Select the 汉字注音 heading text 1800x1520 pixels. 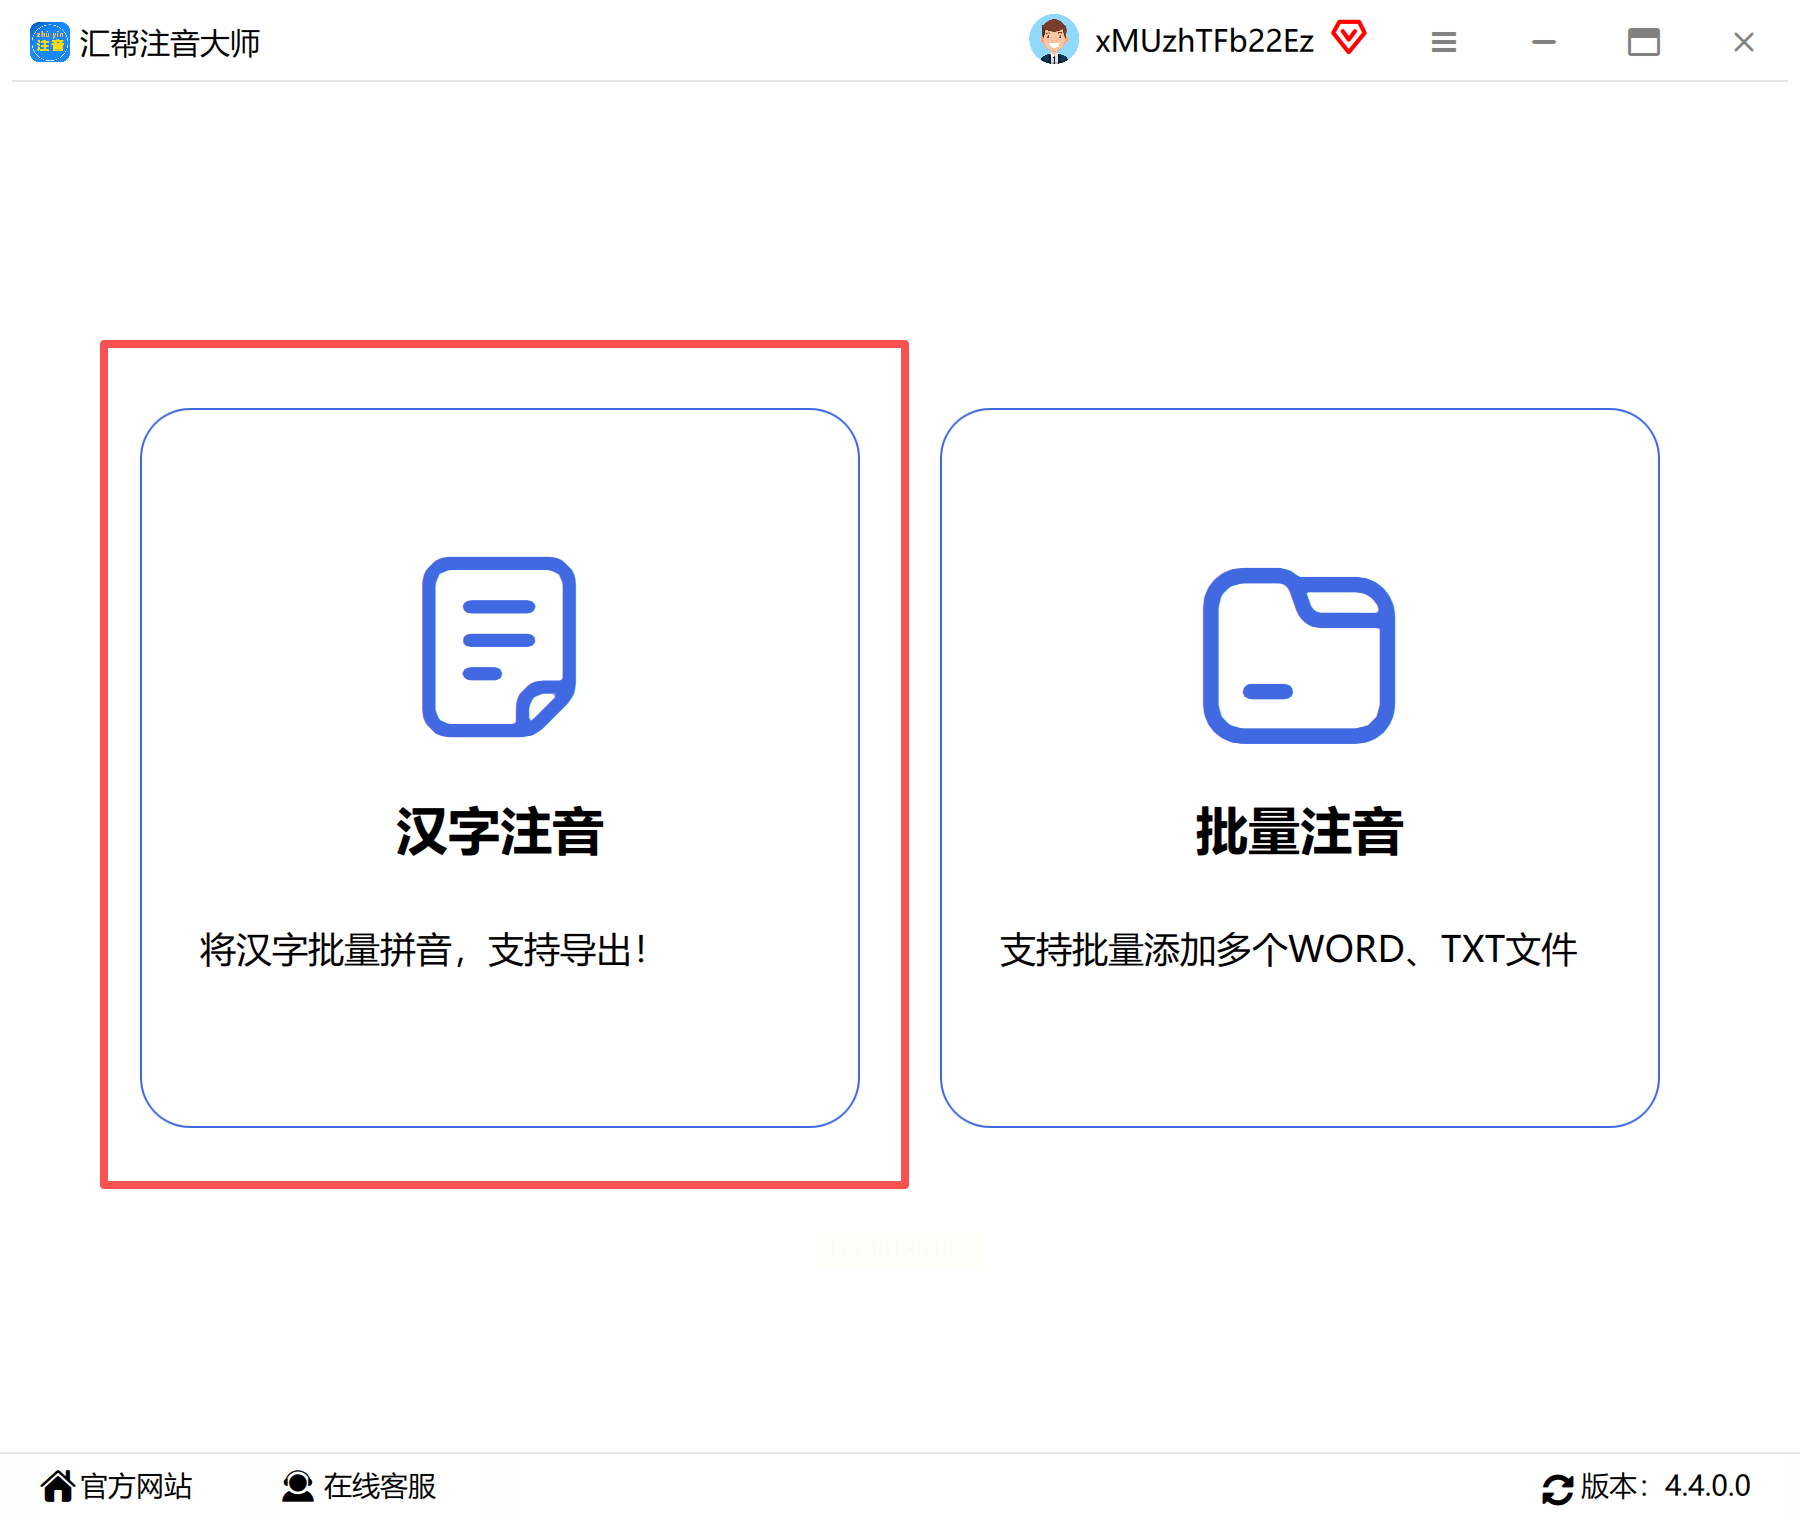click(499, 831)
